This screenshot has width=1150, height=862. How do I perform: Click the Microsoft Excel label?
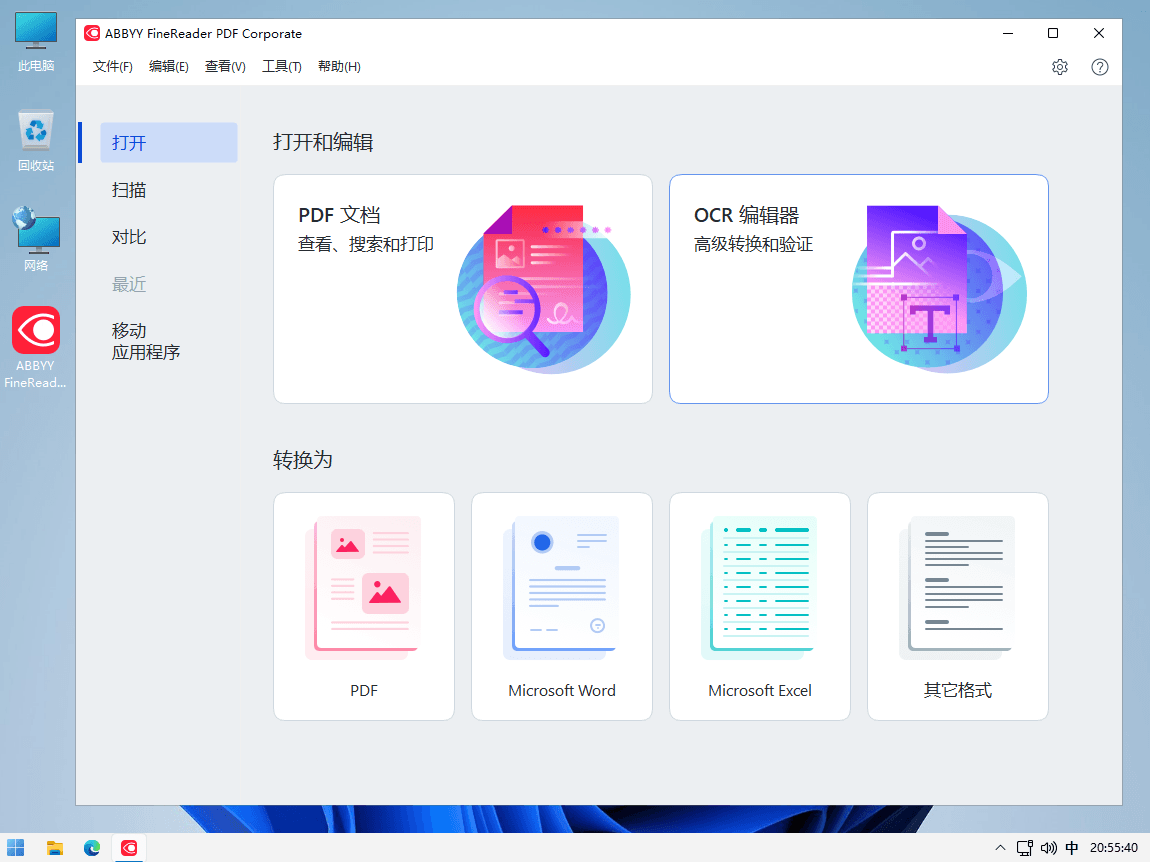click(760, 690)
